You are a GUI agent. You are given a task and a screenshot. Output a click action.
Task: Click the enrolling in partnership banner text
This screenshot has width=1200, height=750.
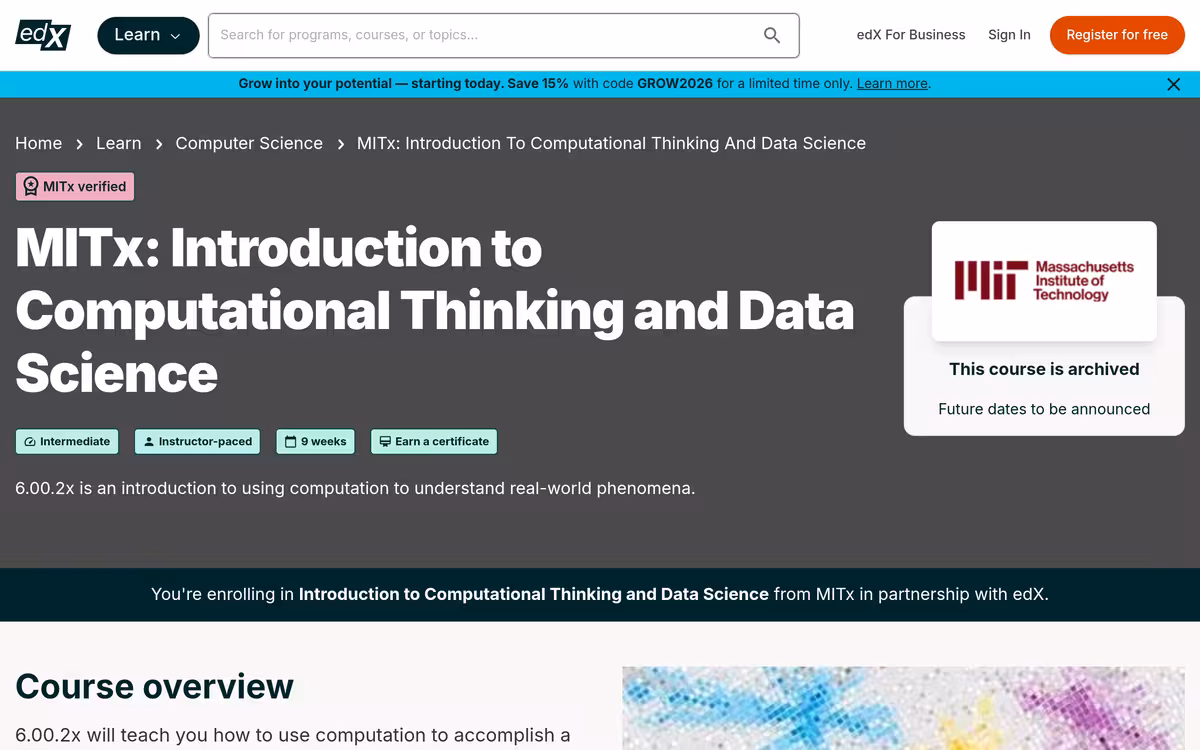coord(600,594)
